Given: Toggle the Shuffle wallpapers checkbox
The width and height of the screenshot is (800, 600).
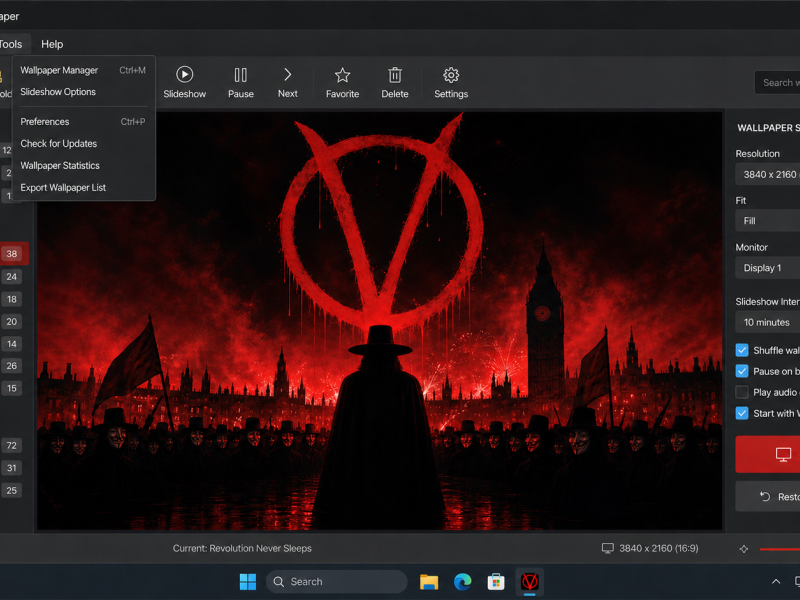Looking at the screenshot, I should 742,350.
